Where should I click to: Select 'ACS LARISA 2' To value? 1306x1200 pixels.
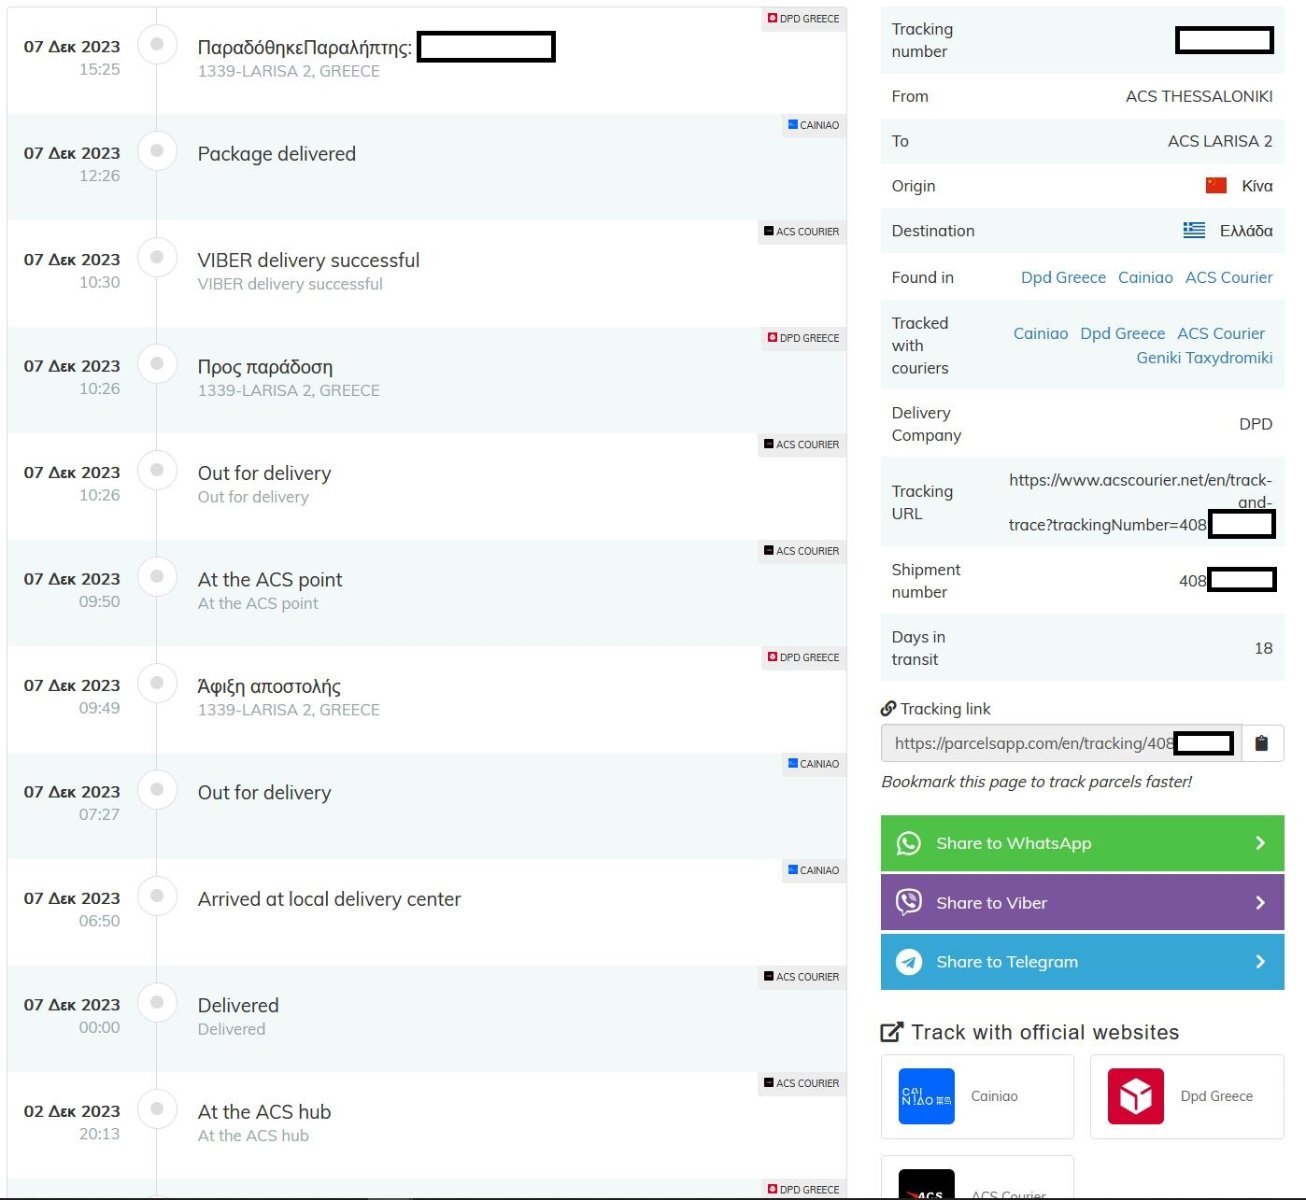click(x=1220, y=141)
